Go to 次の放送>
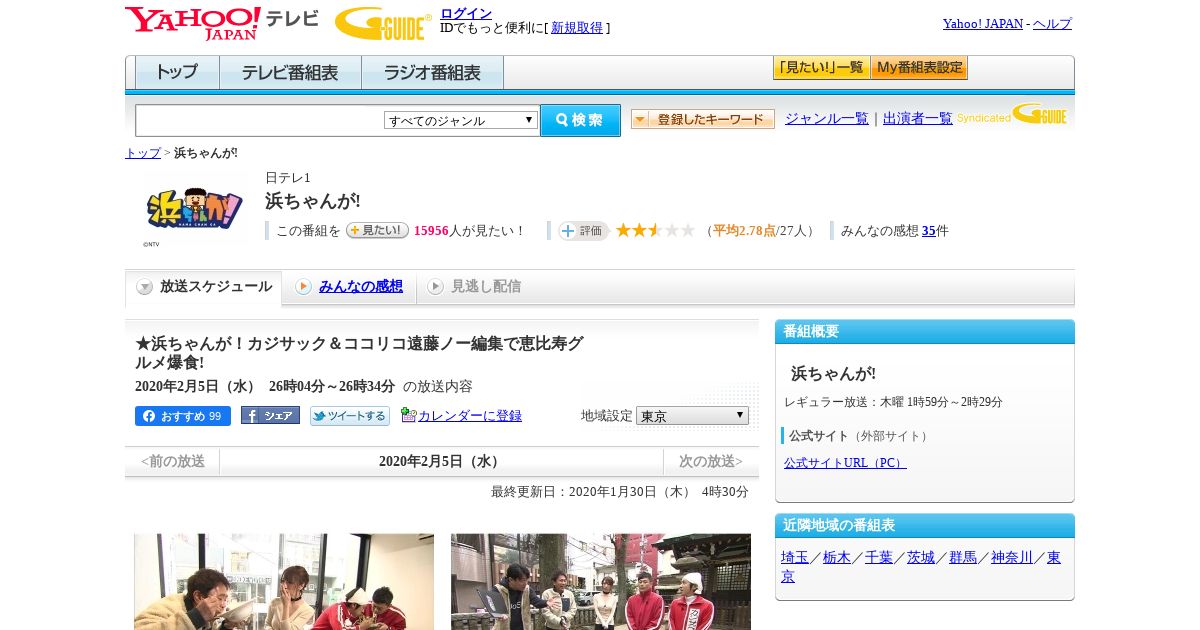 (x=711, y=462)
